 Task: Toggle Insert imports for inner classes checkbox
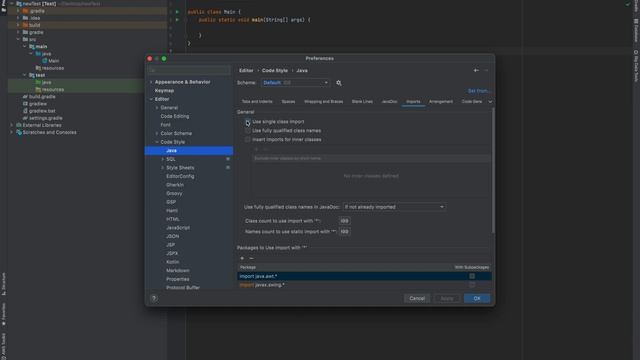248,140
